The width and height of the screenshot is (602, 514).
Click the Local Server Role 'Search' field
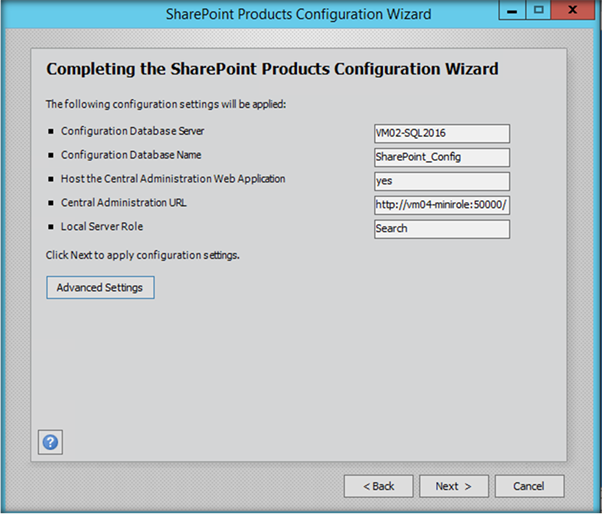442,229
